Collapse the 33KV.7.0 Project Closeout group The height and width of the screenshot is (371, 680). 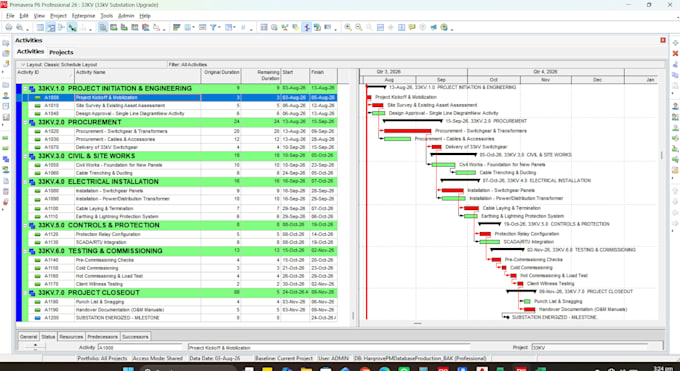pos(25,293)
